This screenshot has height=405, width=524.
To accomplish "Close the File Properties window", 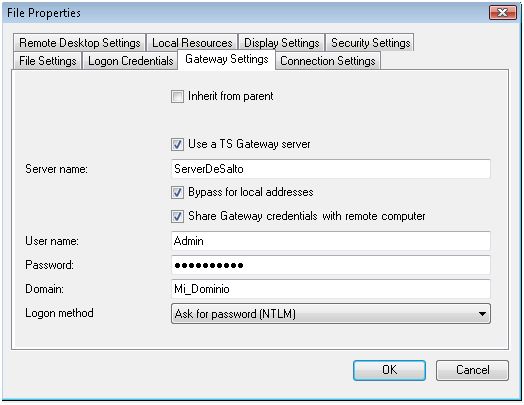I will point(503,13).
